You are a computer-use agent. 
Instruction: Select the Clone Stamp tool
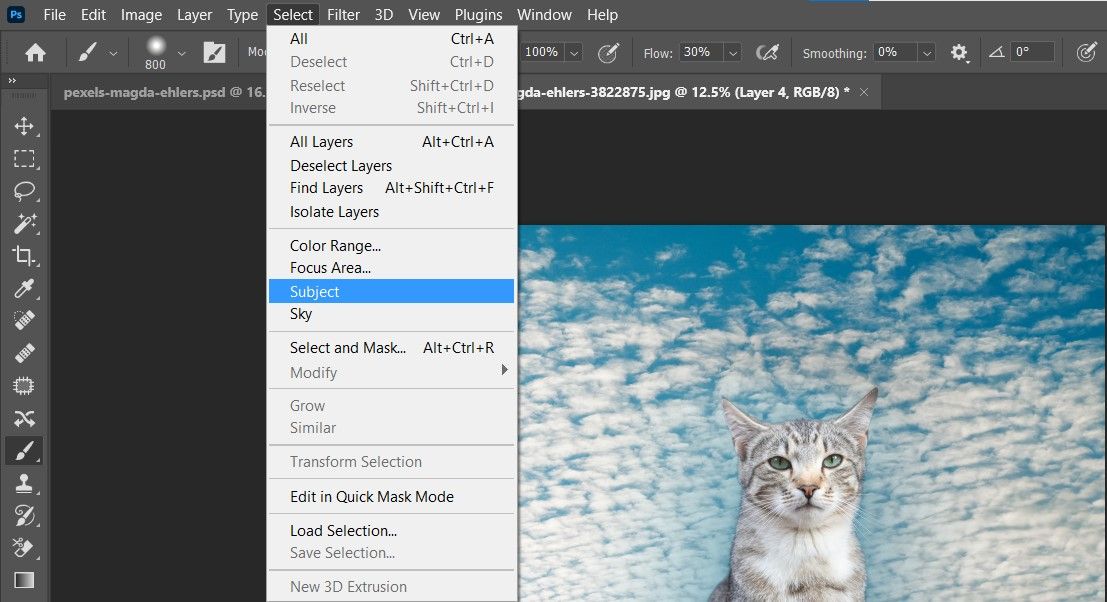point(24,483)
